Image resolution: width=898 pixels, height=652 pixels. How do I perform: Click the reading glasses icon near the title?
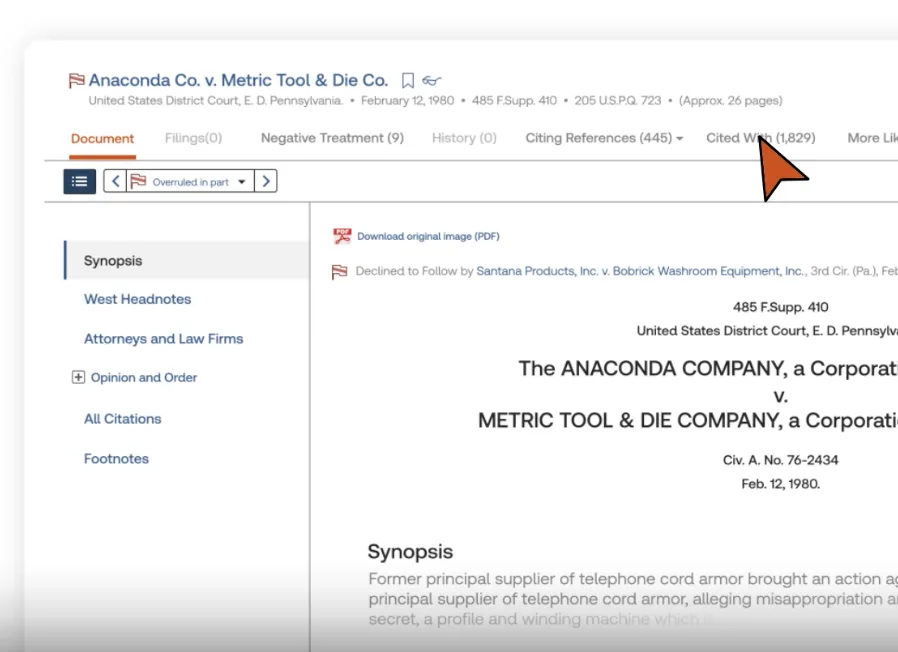click(431, 79)
